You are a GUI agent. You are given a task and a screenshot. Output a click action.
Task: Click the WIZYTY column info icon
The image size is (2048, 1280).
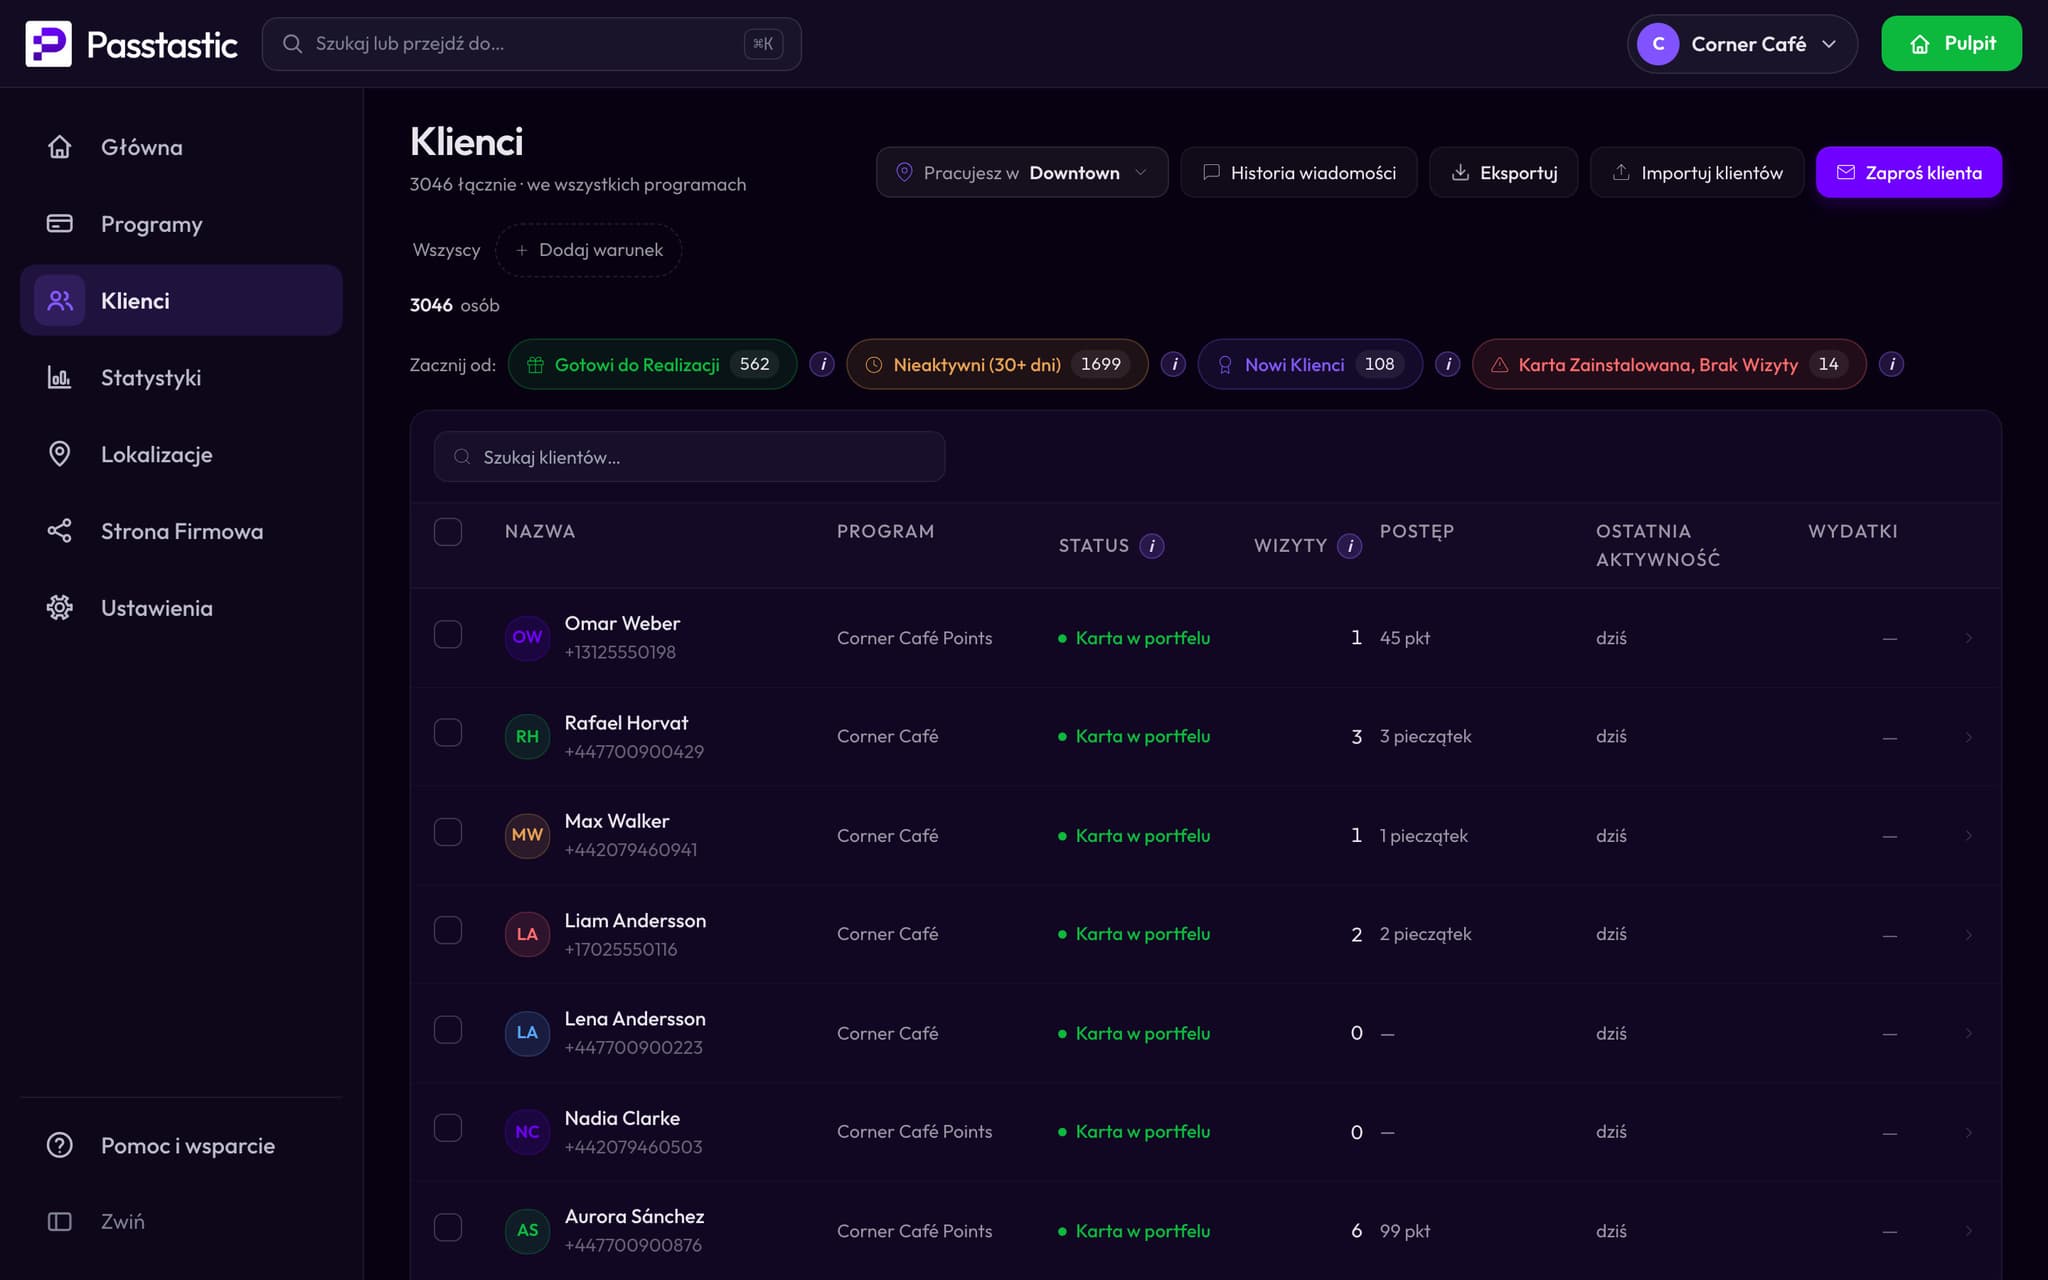click(x=1350, y=546)
